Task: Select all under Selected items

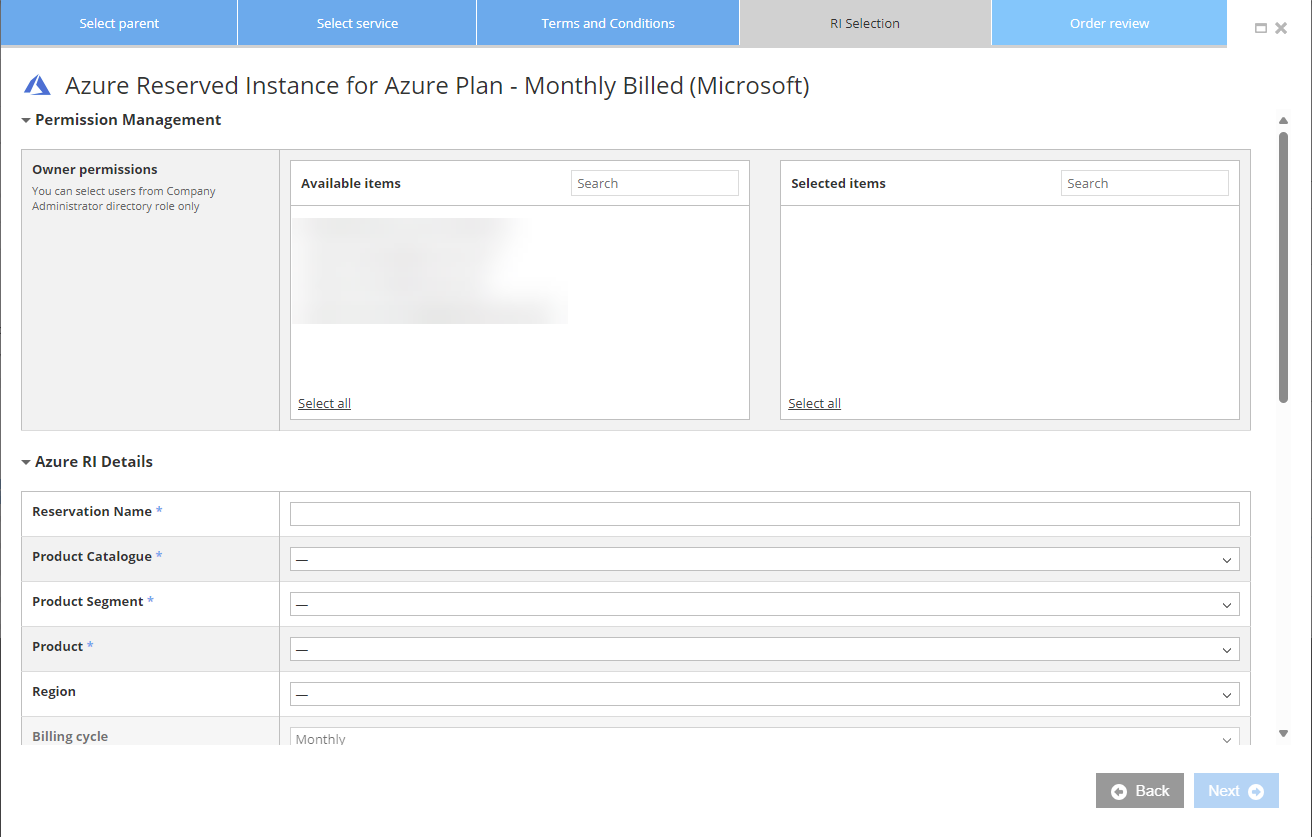Action: [x=814, y=403]
